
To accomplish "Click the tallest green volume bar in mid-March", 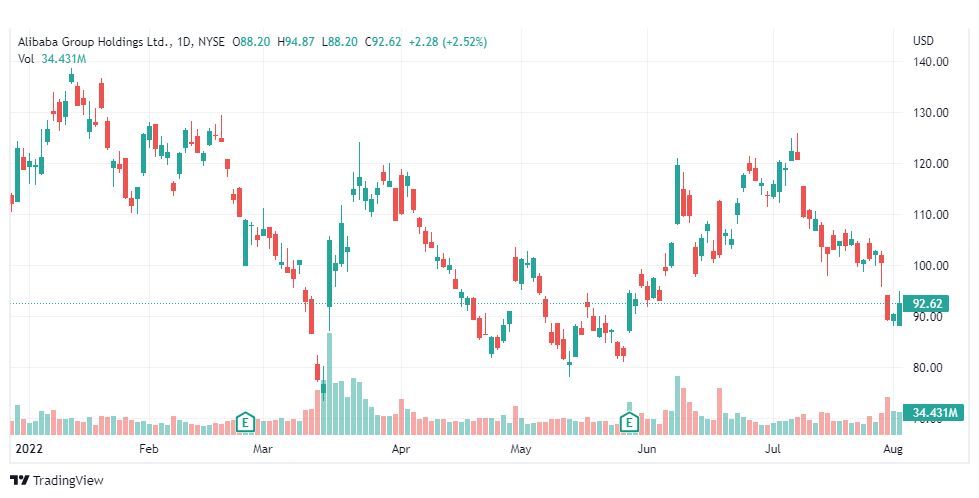I will click(329, 384).
